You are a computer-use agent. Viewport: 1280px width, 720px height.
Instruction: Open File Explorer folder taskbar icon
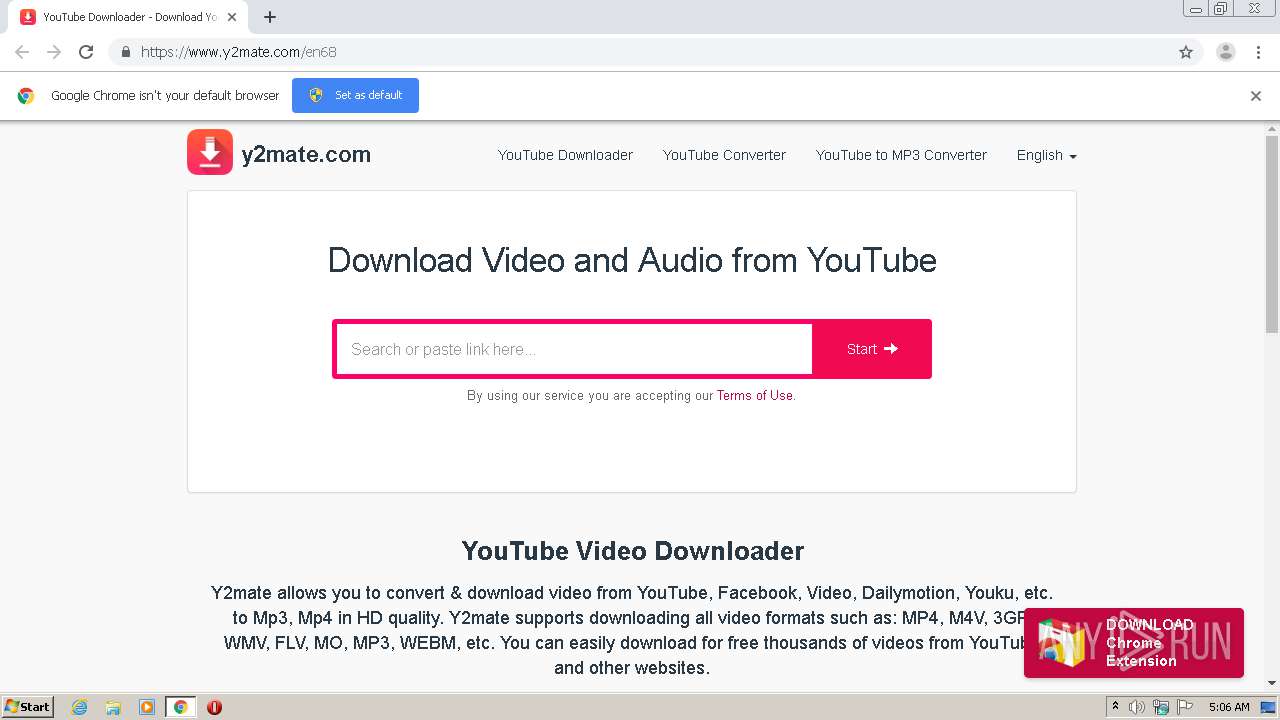(113, 707)
